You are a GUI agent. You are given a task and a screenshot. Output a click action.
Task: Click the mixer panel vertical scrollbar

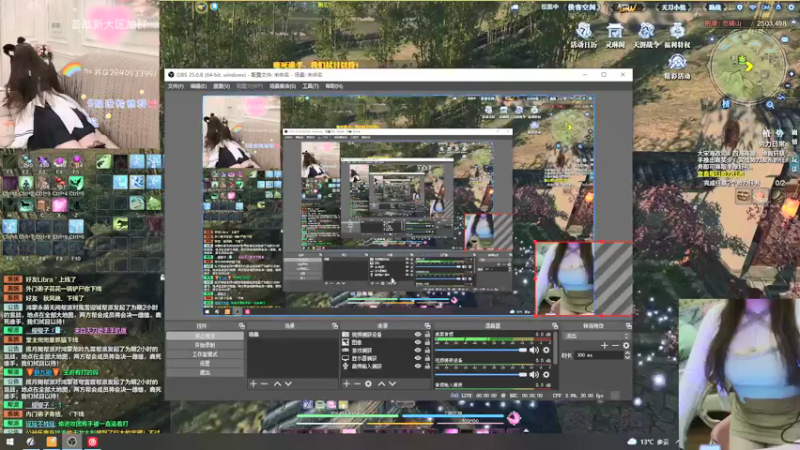[556, 348]
